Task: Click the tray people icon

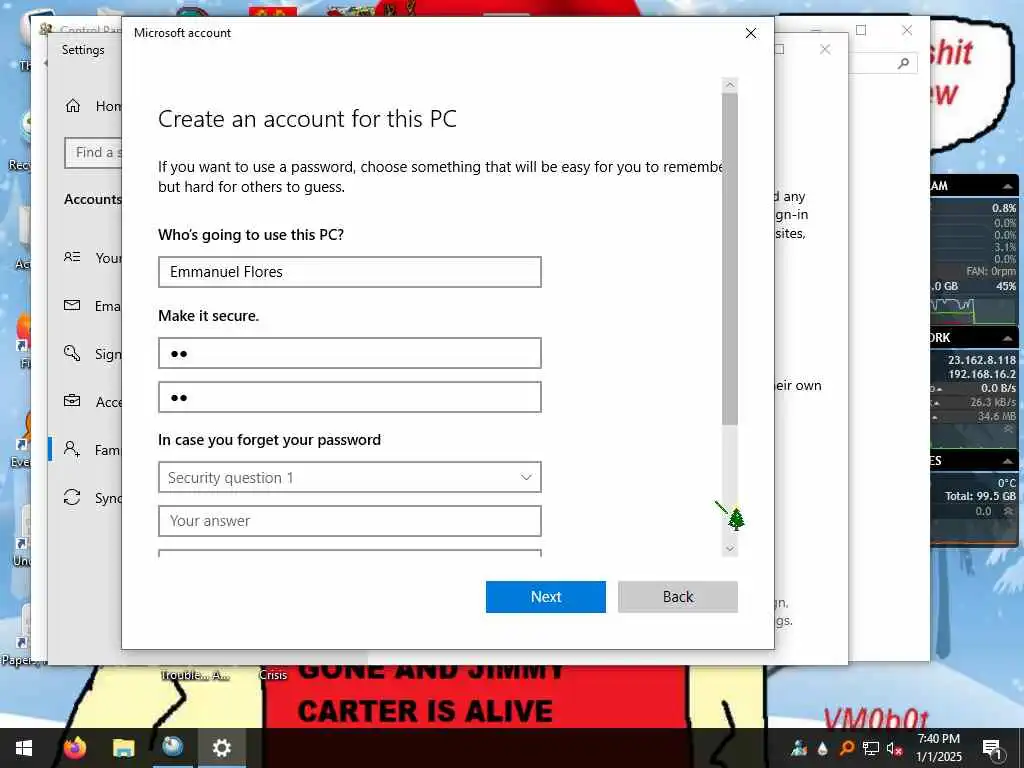Action: (799, 748)
